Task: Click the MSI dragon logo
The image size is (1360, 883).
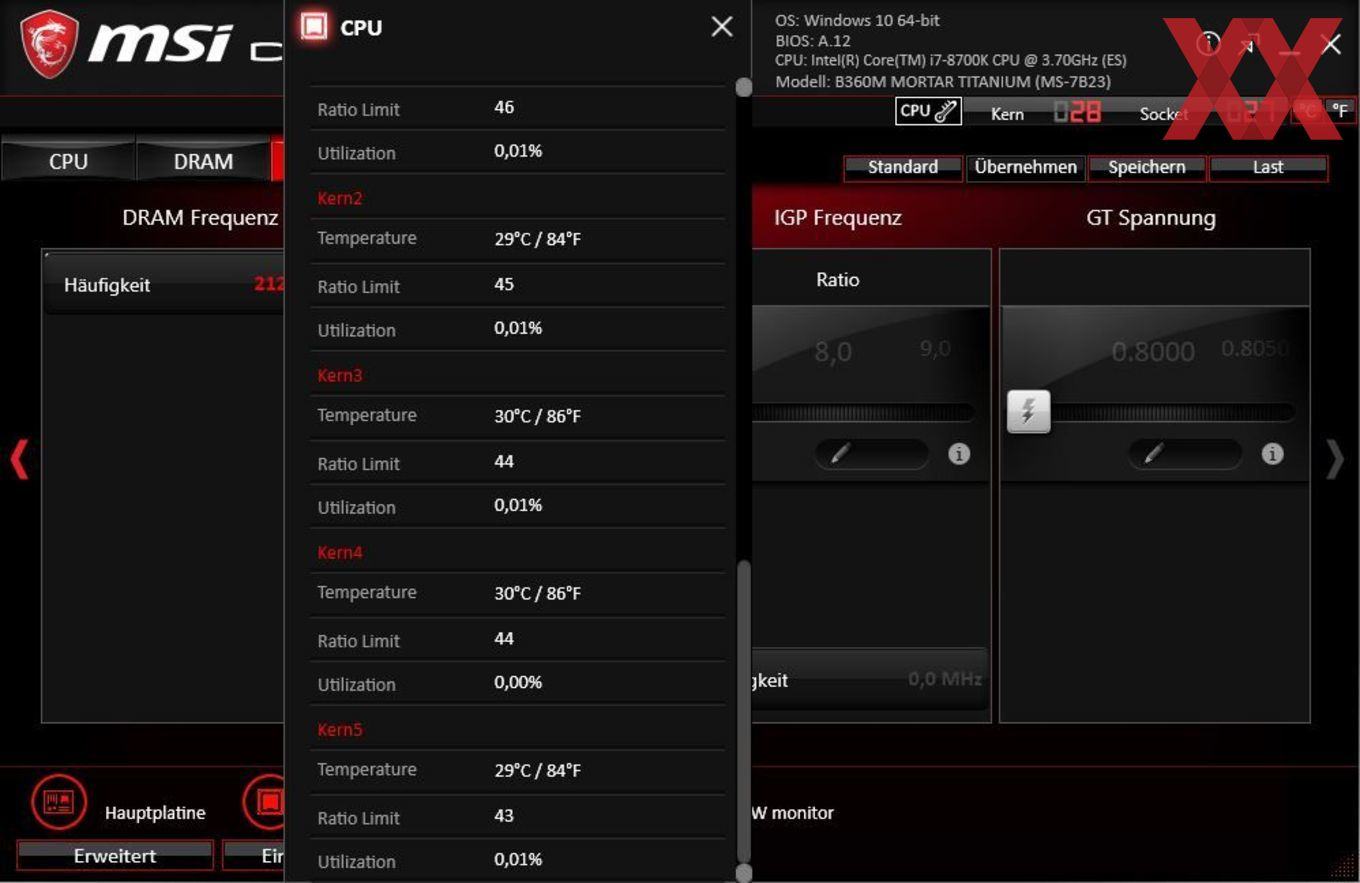Action: coord(49,44)
